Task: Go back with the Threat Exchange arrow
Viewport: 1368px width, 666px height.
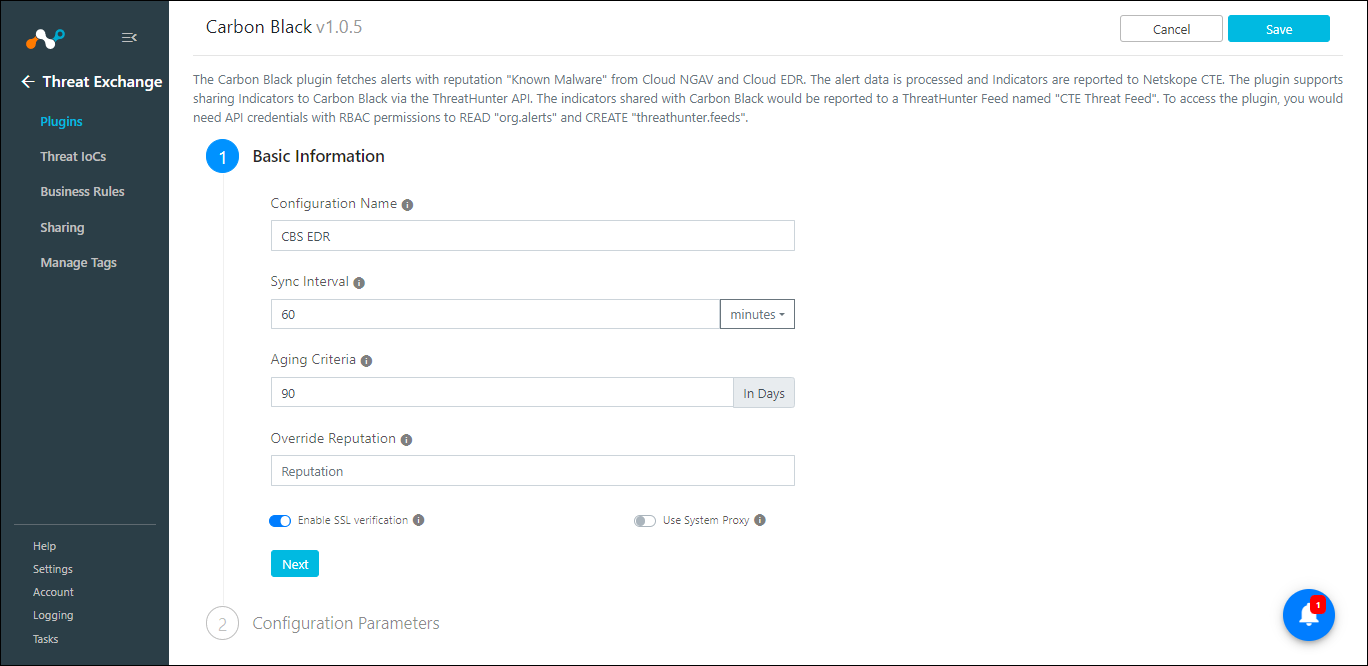Action: 28,82
